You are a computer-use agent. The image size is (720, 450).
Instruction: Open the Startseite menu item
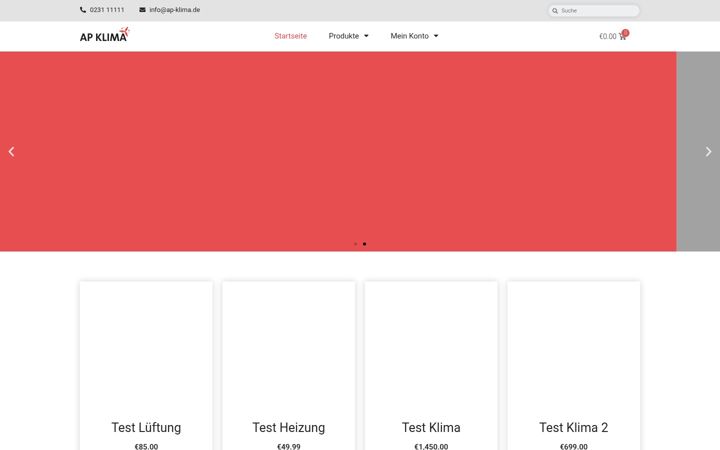(x=291, y=36)
